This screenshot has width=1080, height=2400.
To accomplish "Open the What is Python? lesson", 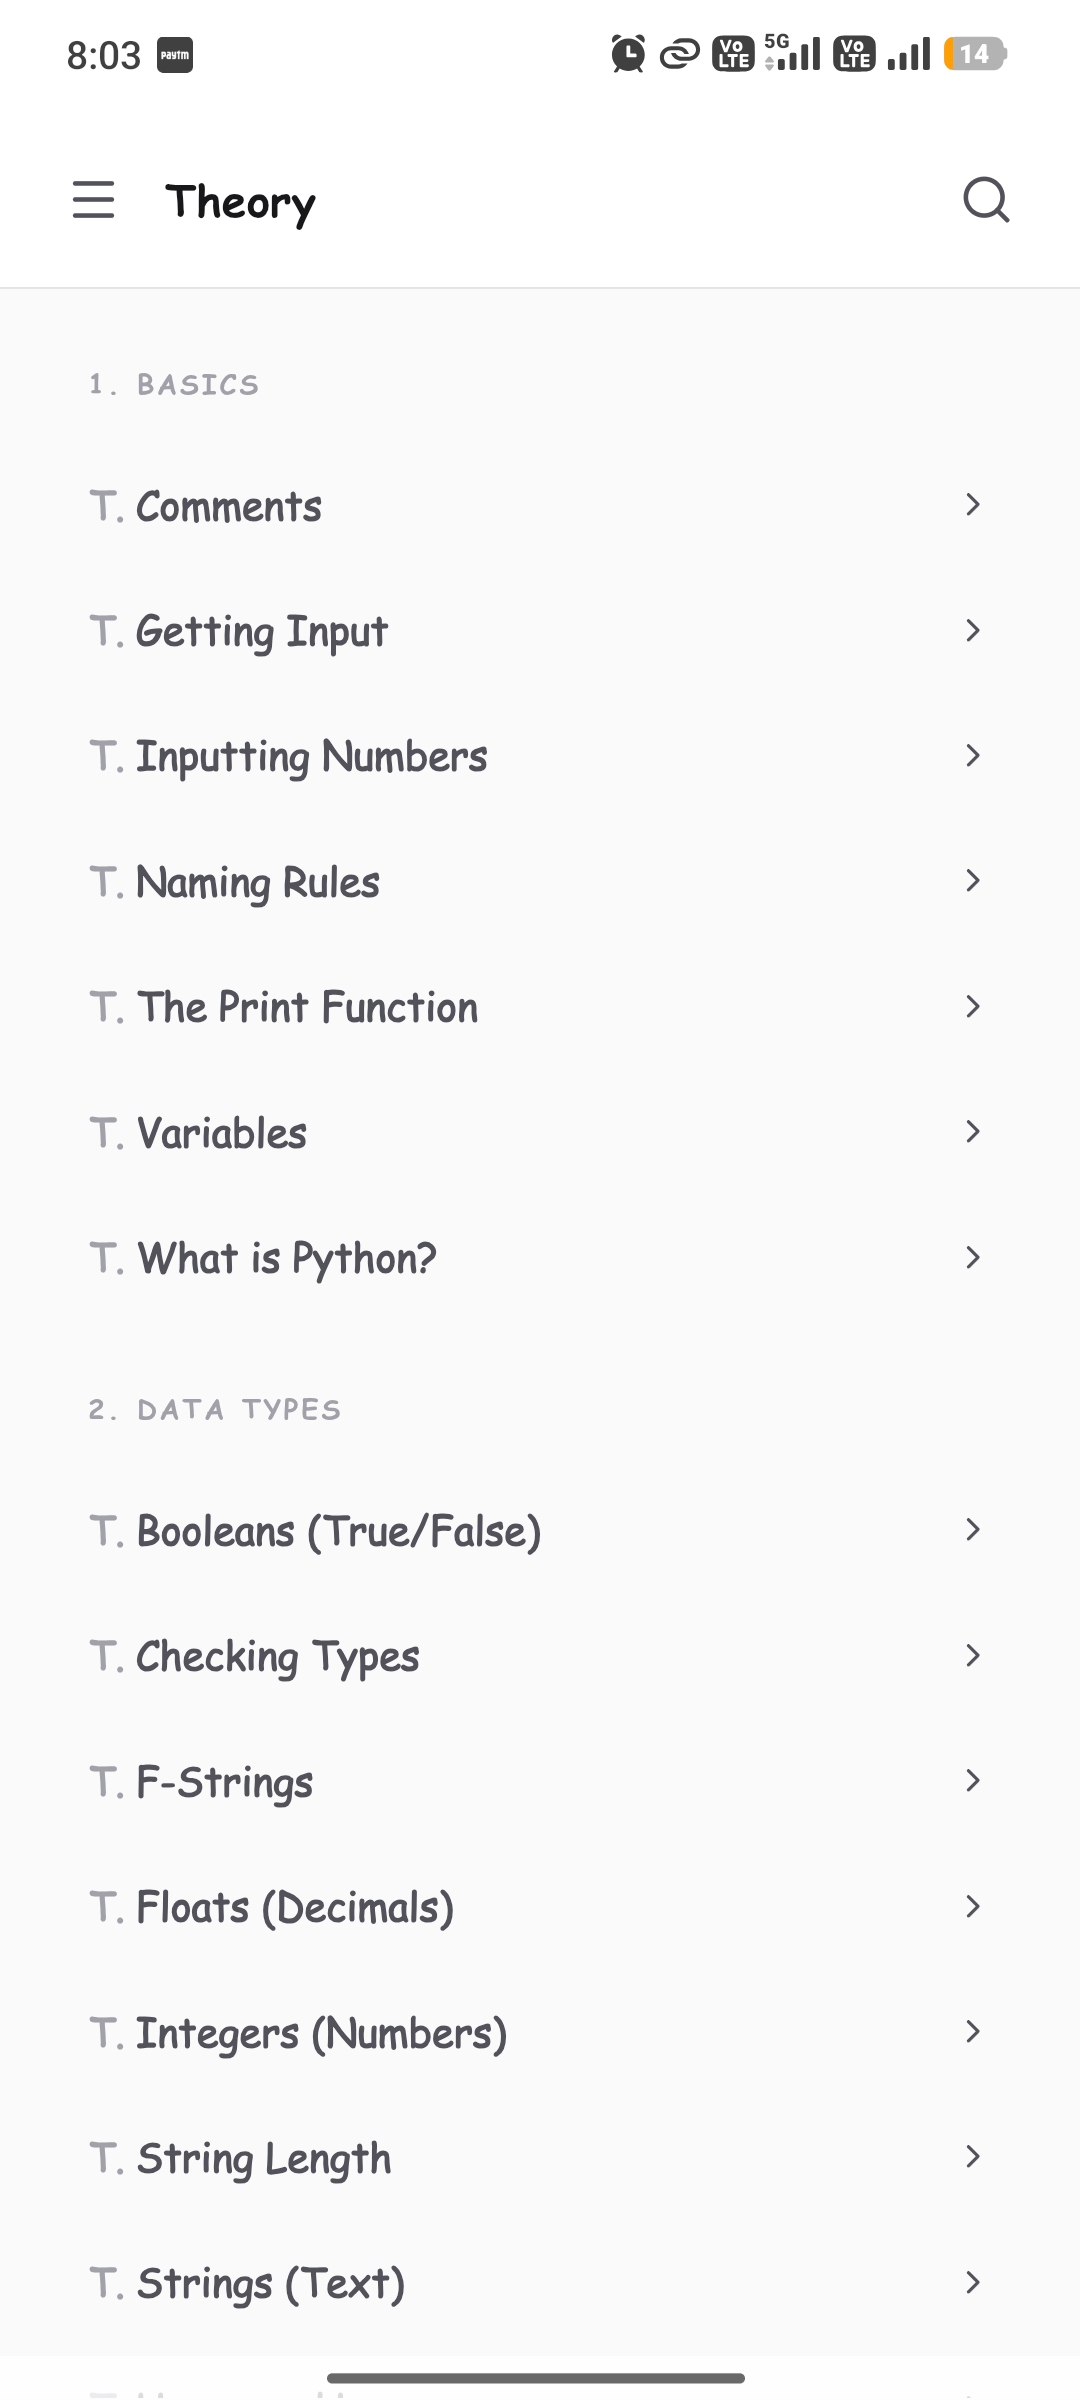I will 540,1257.
